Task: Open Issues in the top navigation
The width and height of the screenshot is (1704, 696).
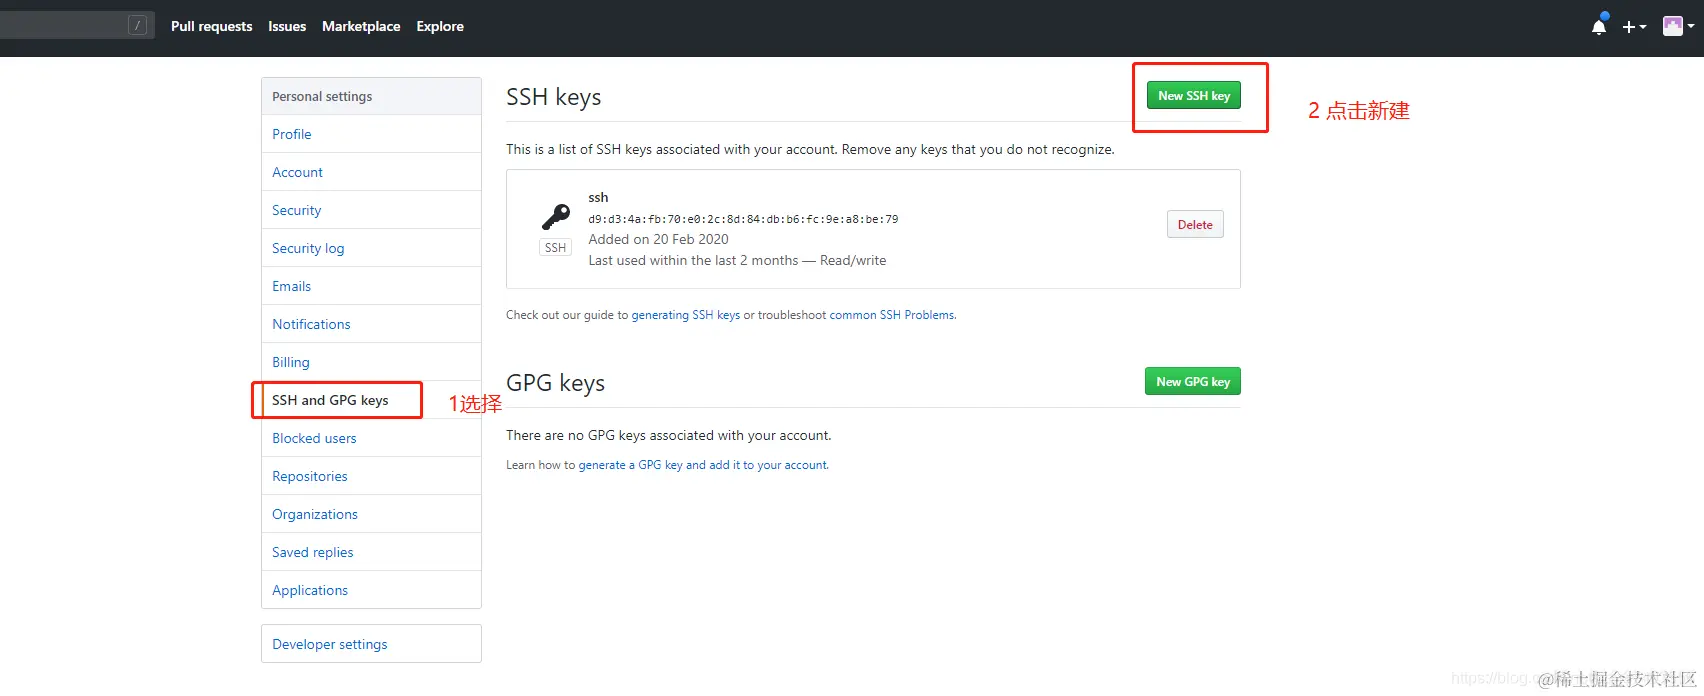Action: point(287,26)
